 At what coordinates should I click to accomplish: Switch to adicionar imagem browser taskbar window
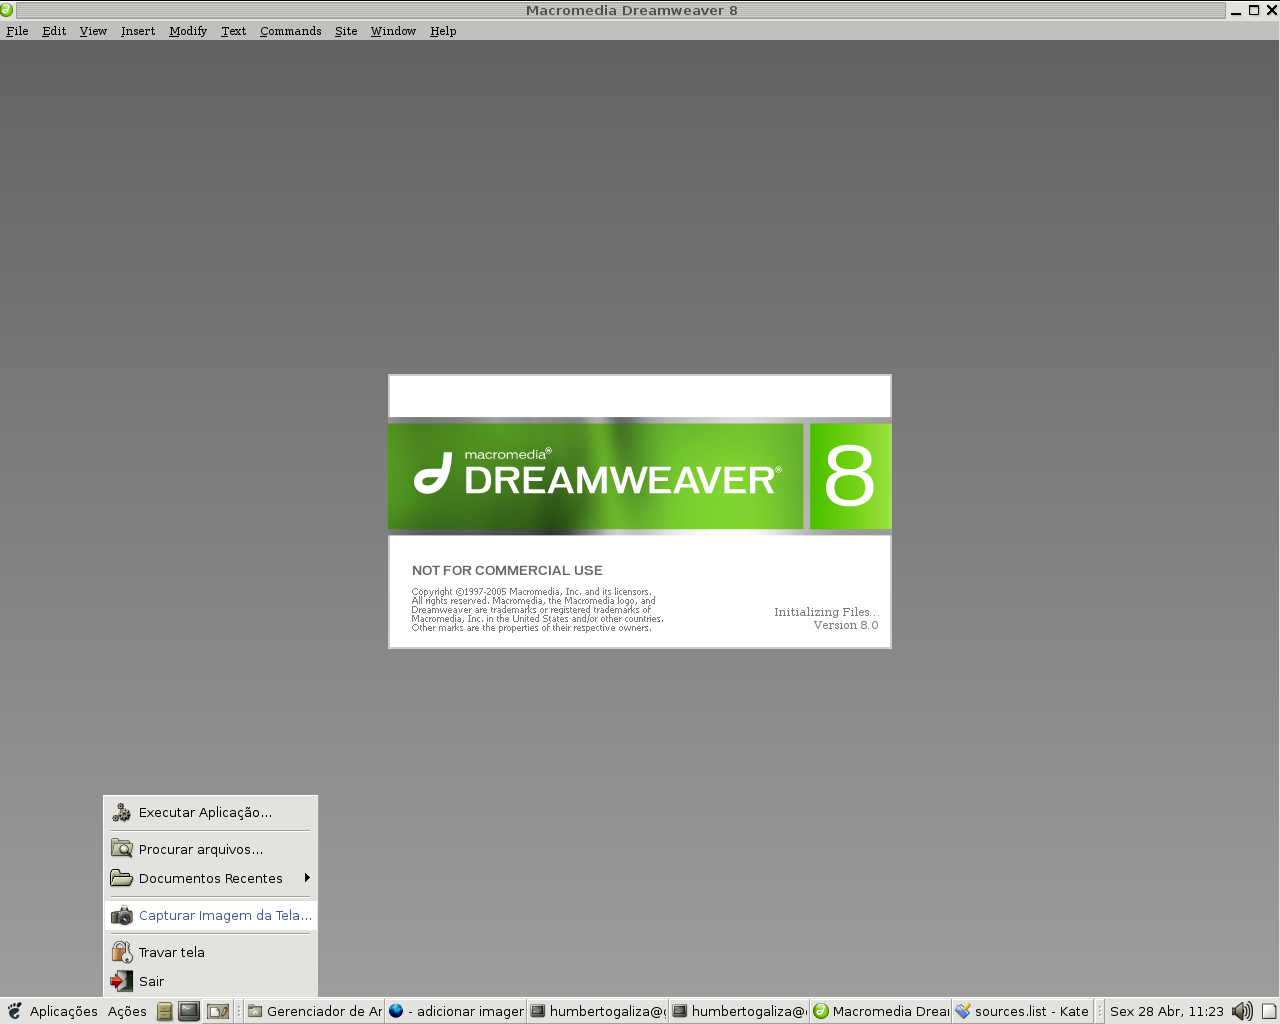pos(456,1011)
